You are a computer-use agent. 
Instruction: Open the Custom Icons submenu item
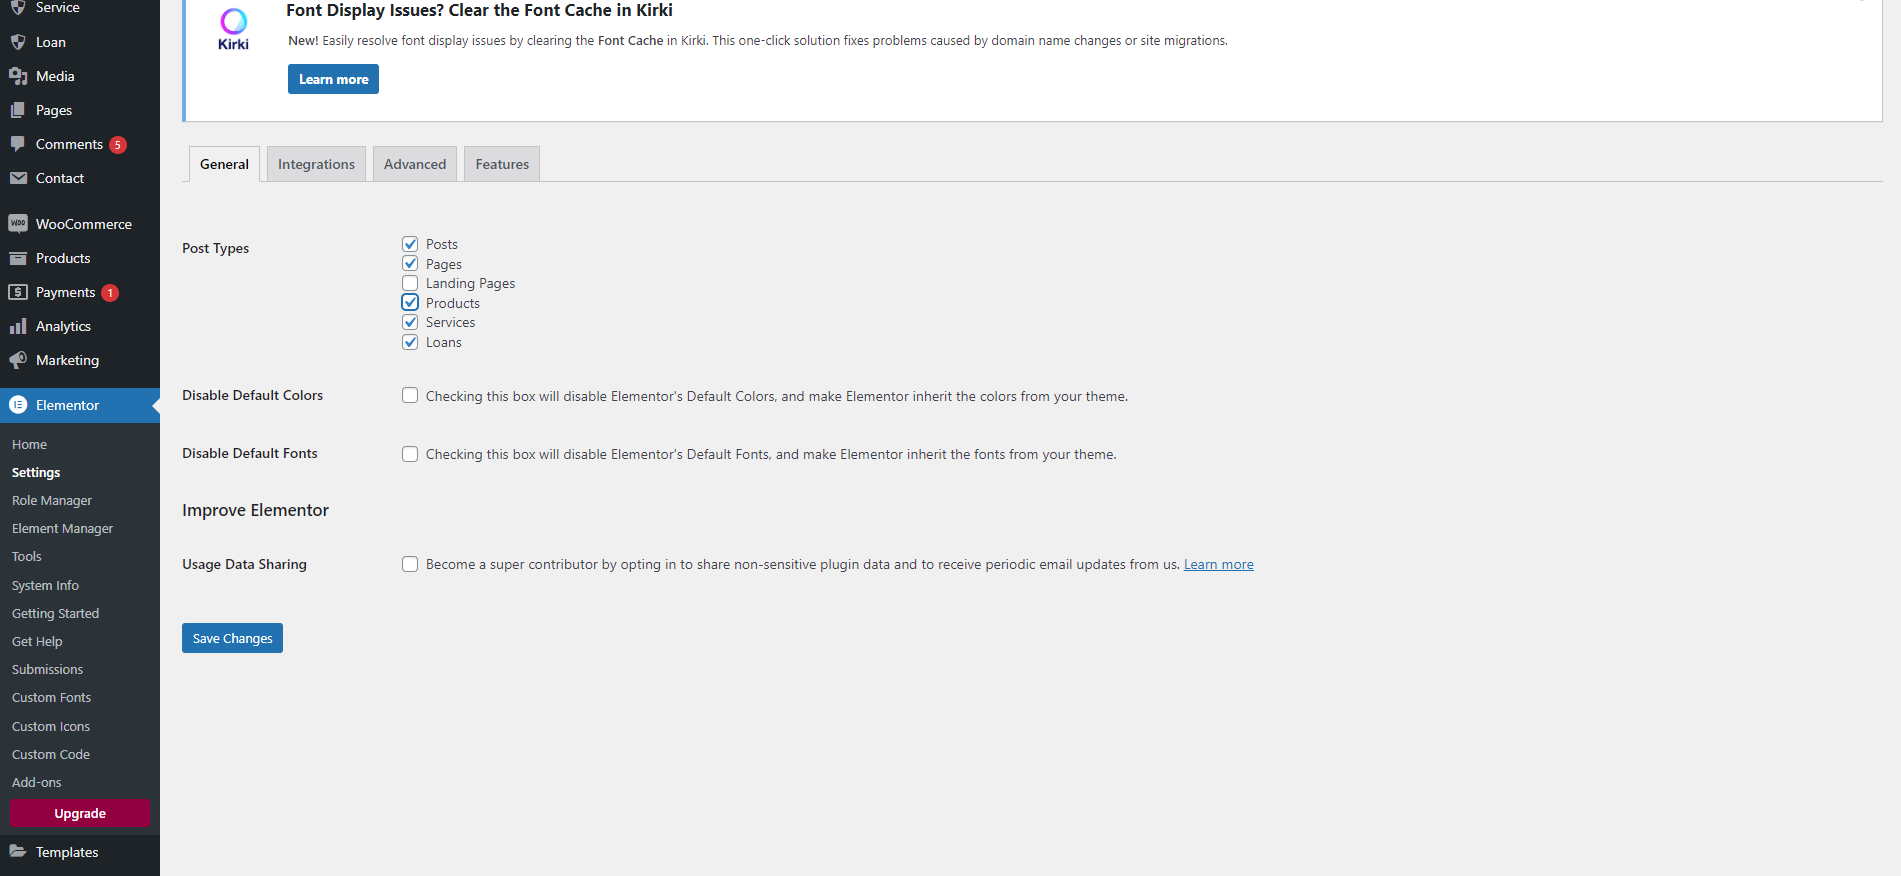[x=51, y=726]
